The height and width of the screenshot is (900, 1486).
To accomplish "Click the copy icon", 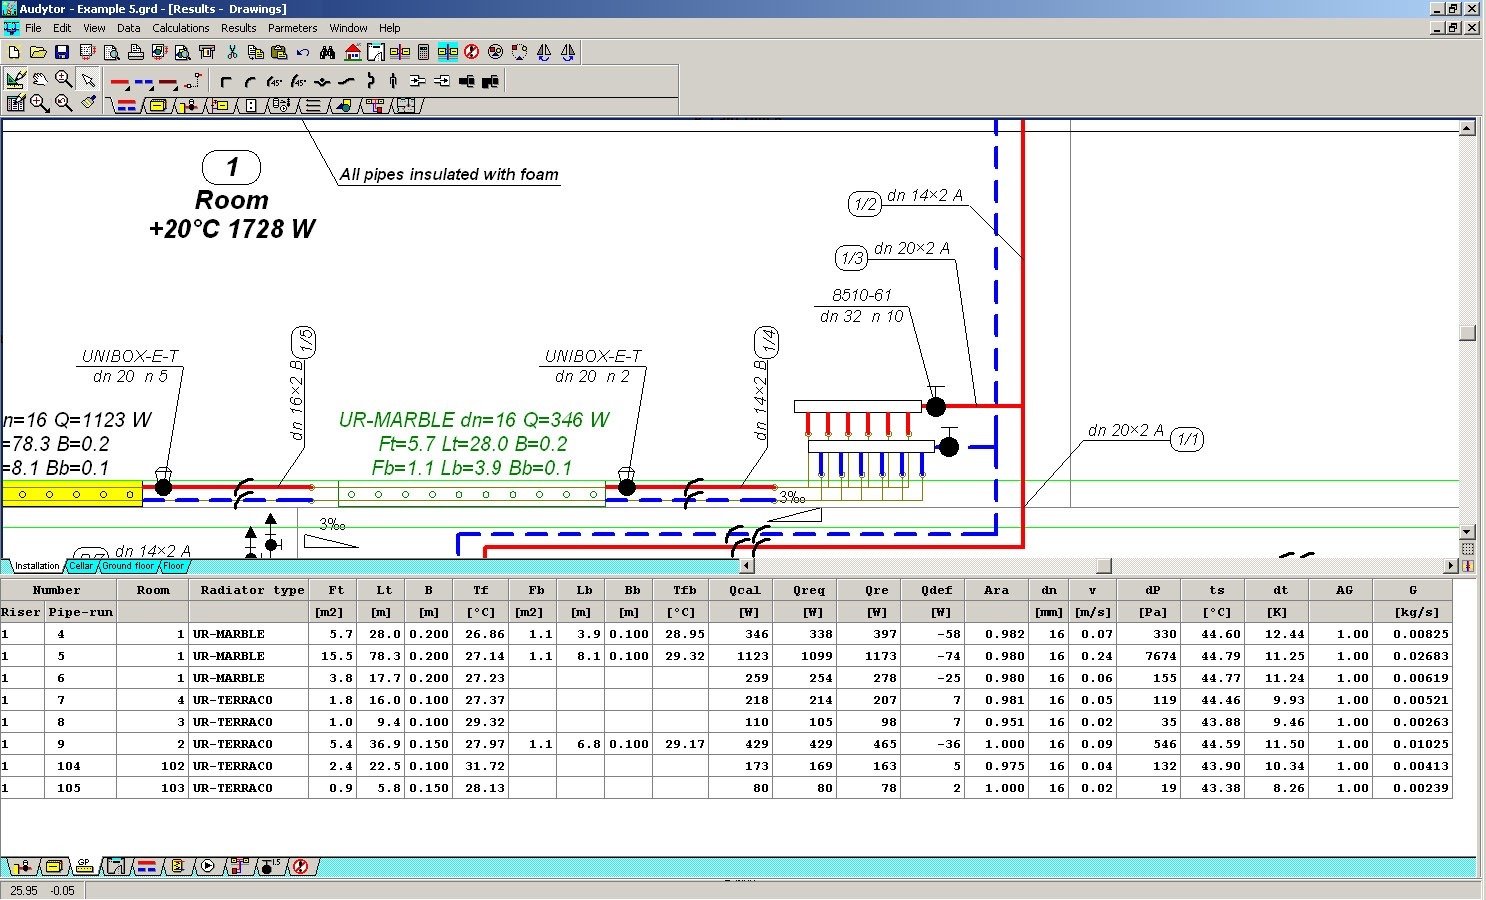I will tap(256, 52).
